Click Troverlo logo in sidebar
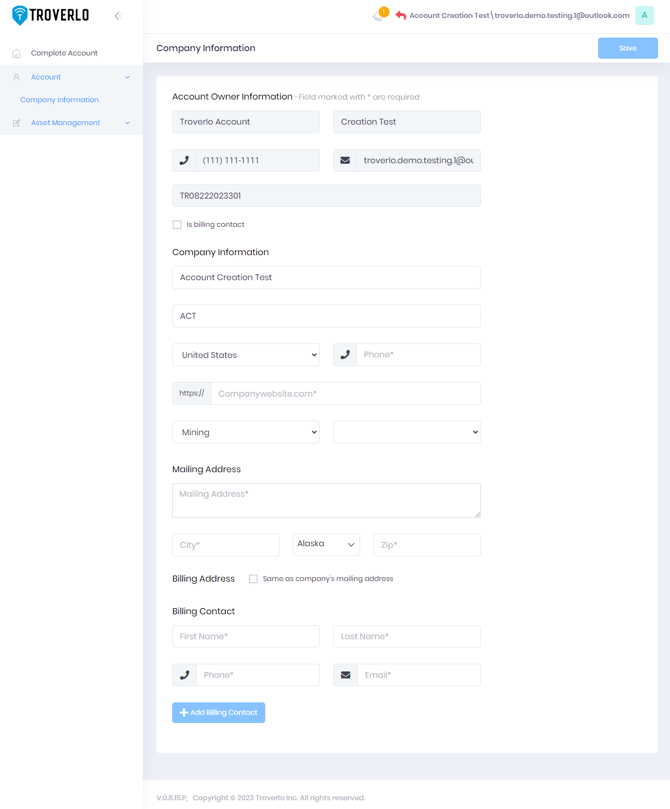This screenshot has height=809, width=670. point(51,15)
